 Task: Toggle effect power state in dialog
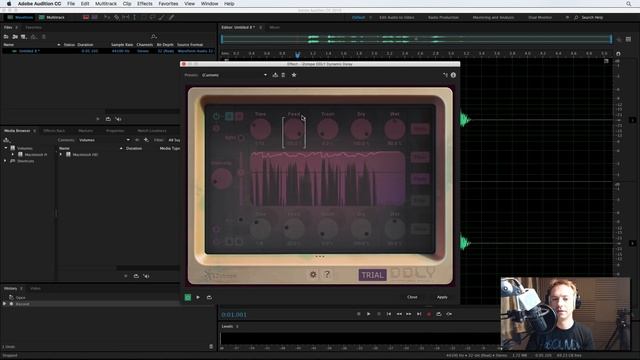click(x=188, y=298)
